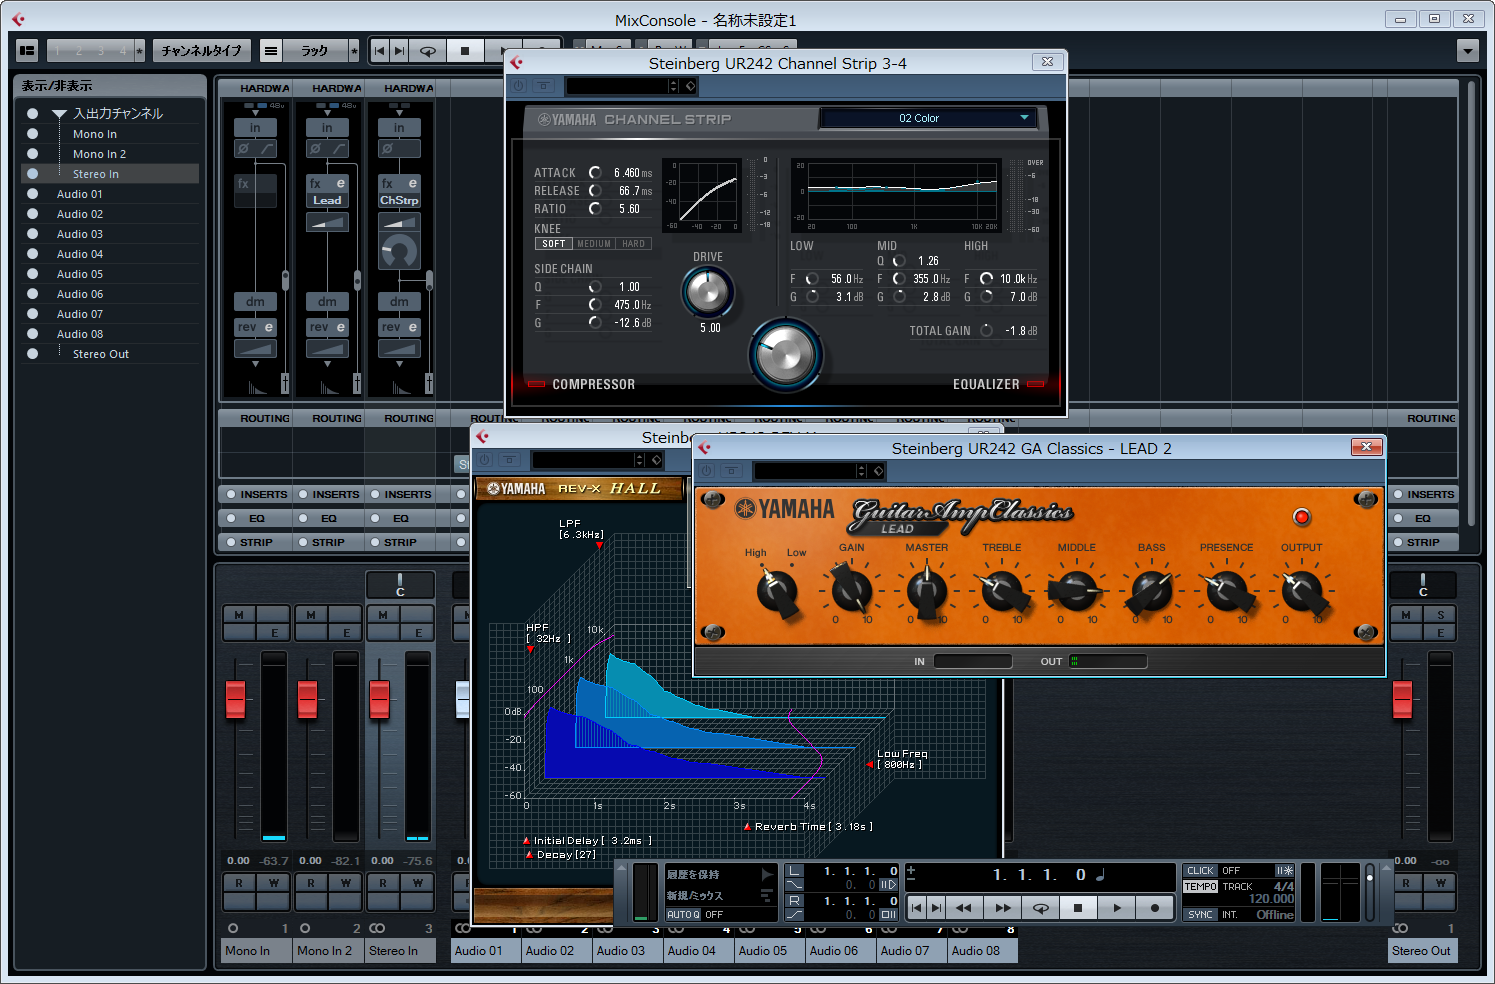Viewport: 1495px width, 984px height.
Task: Enable Read automation on Stereo In channel
Action: click(x=383, y=883)
